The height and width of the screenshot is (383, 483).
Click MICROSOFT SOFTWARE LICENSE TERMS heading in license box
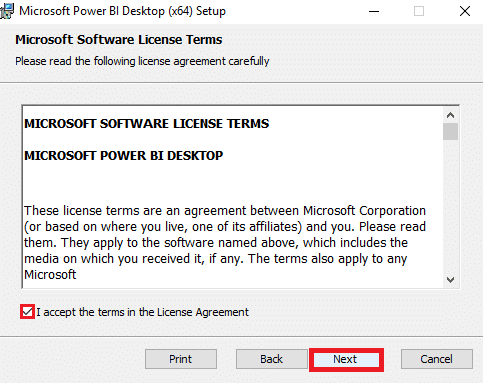(147, 124)
